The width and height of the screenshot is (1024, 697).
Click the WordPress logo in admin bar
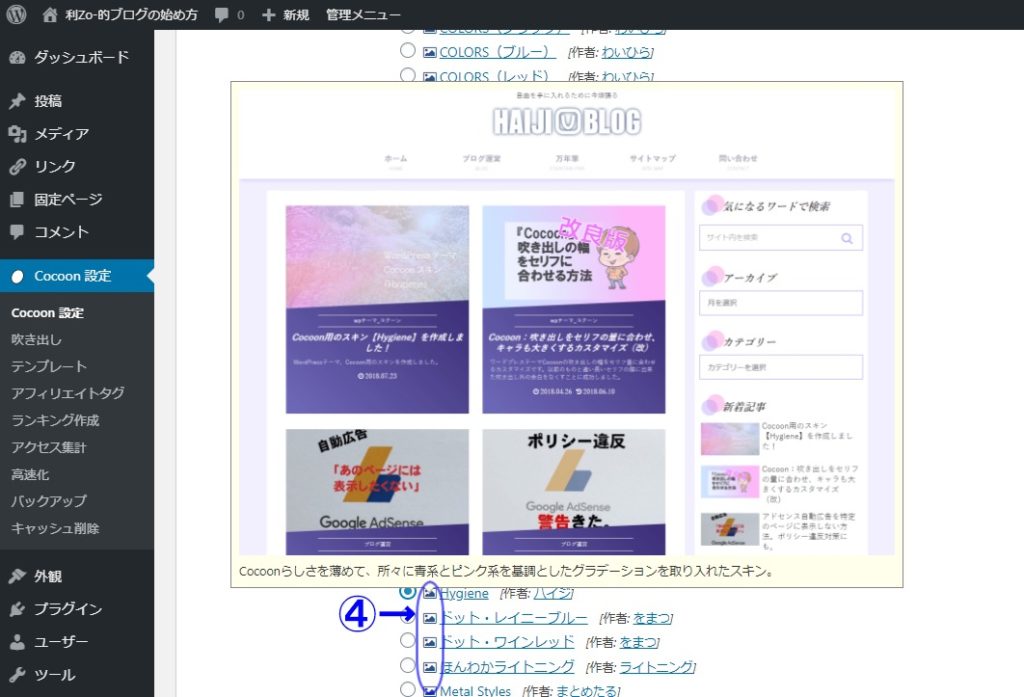pyautogui.click(x=16, y=15)
